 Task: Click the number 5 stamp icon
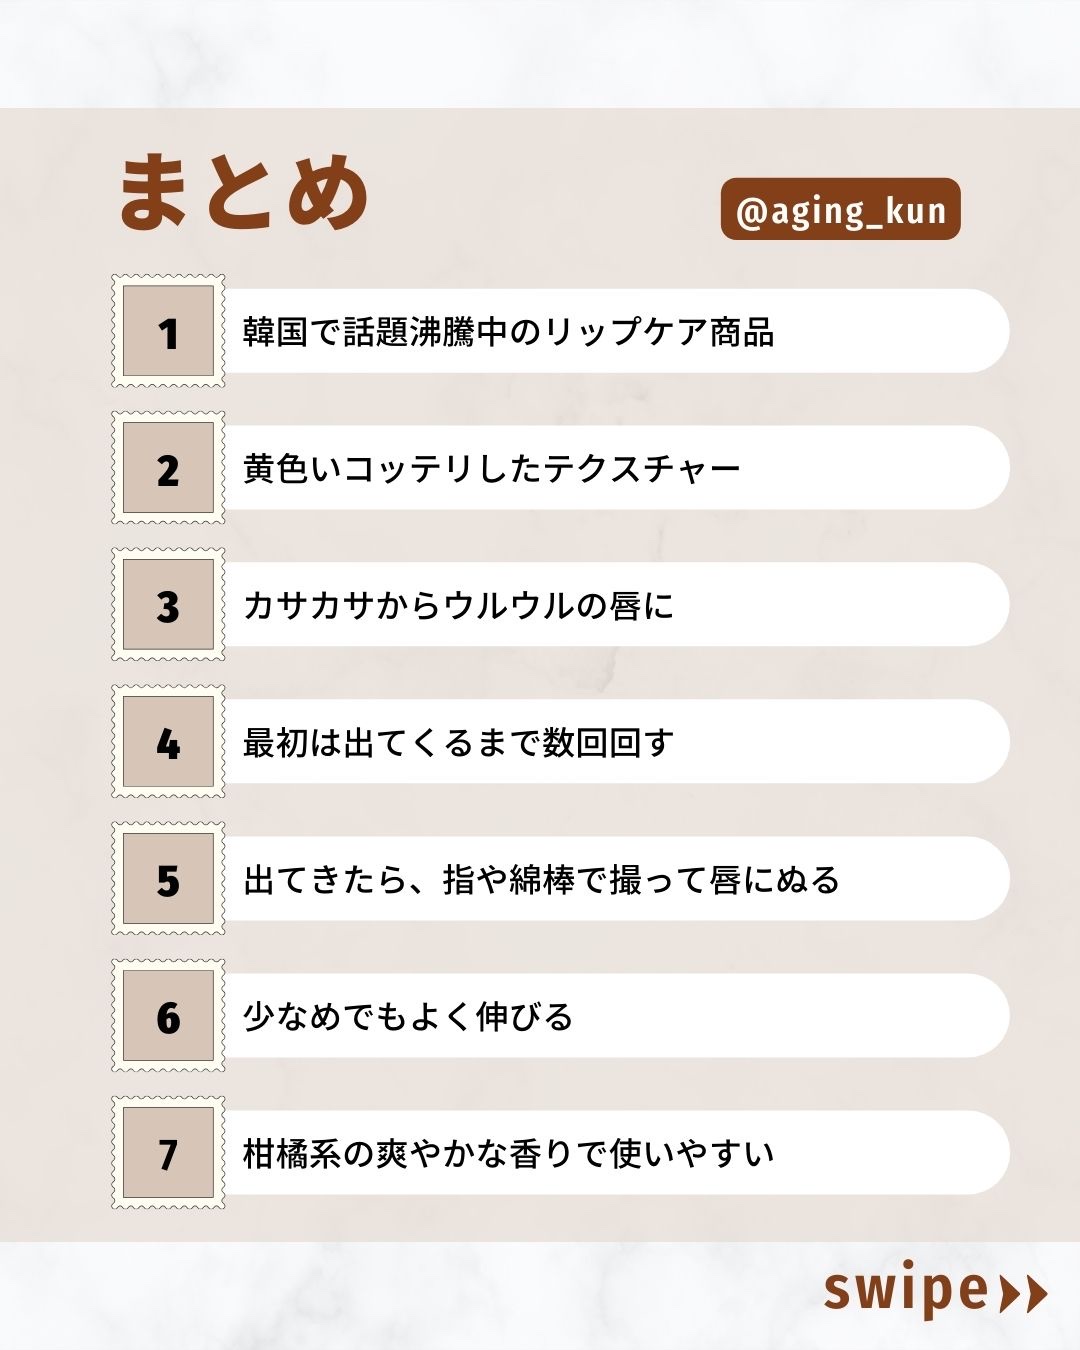(x=168, y=879)
